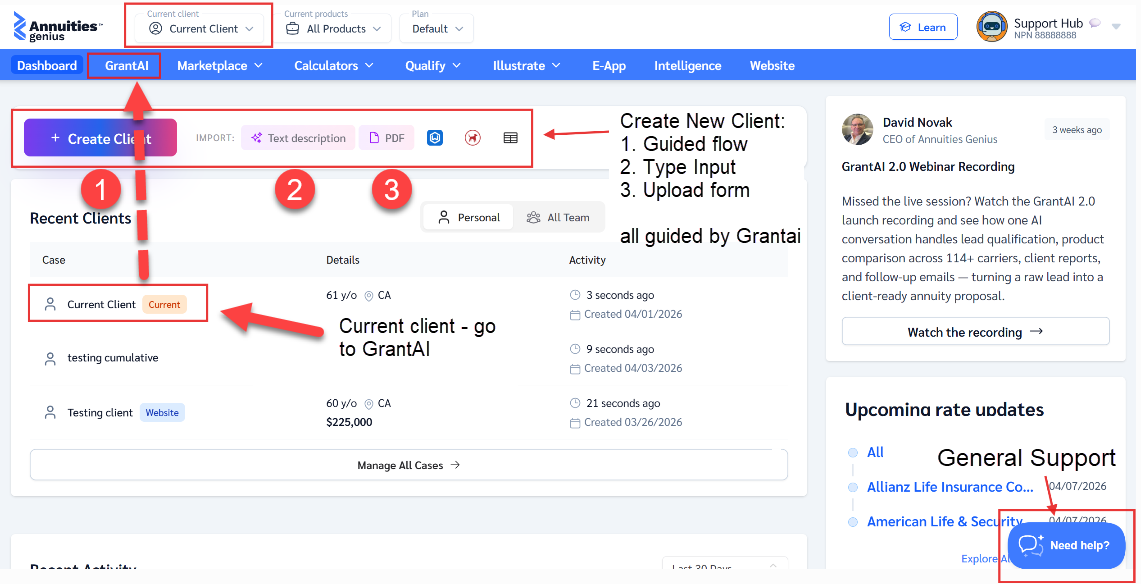
Task: Open the Current Client case row
Action: (409, 304)
